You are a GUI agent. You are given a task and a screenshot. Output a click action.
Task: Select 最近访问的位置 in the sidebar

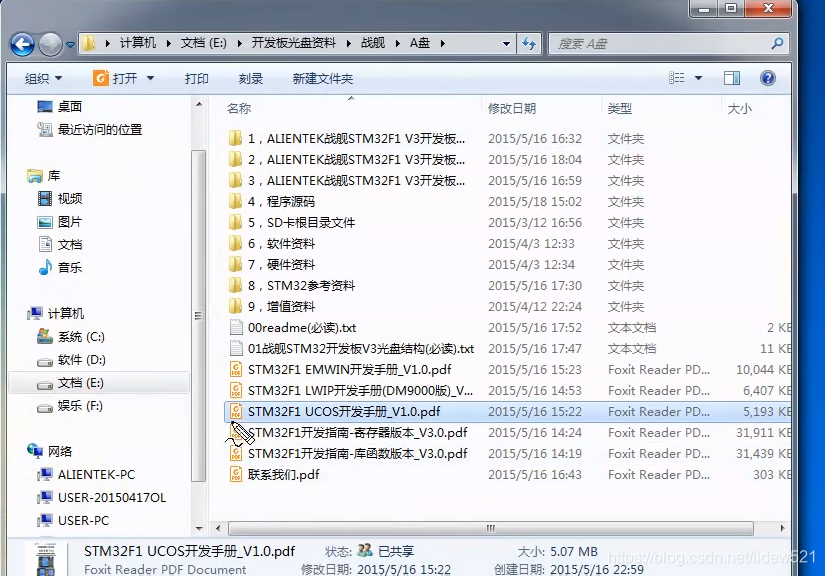[x=100, y=129]
